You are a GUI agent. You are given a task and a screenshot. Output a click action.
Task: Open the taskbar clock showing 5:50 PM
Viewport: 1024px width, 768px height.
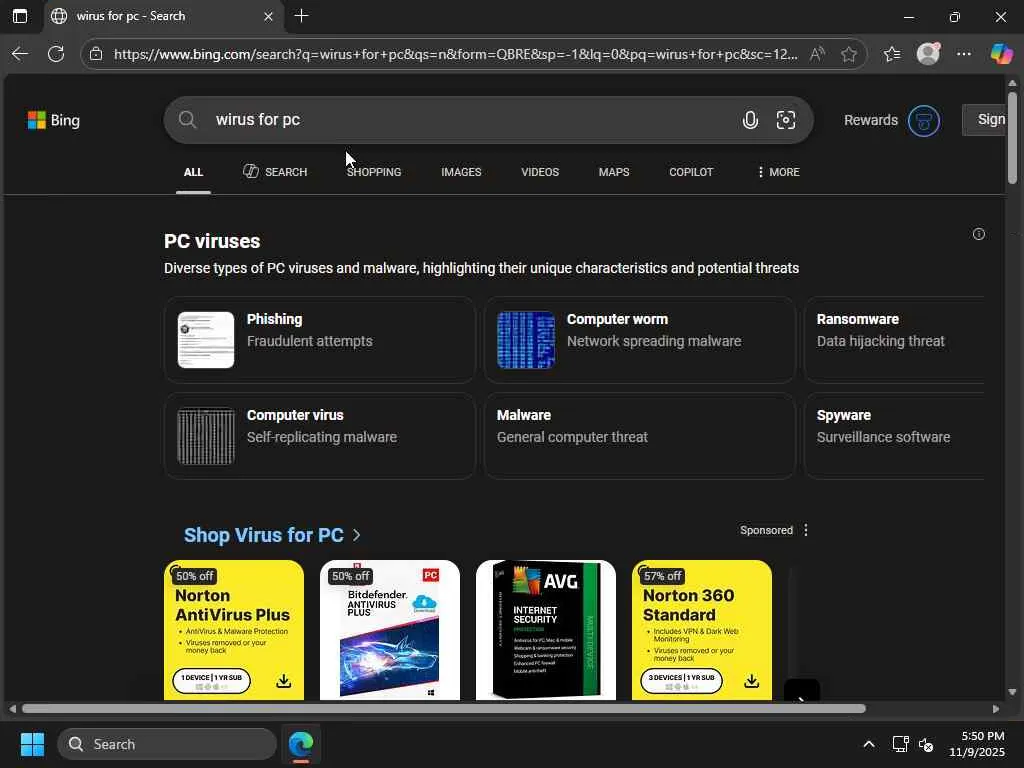coord(976,744)
